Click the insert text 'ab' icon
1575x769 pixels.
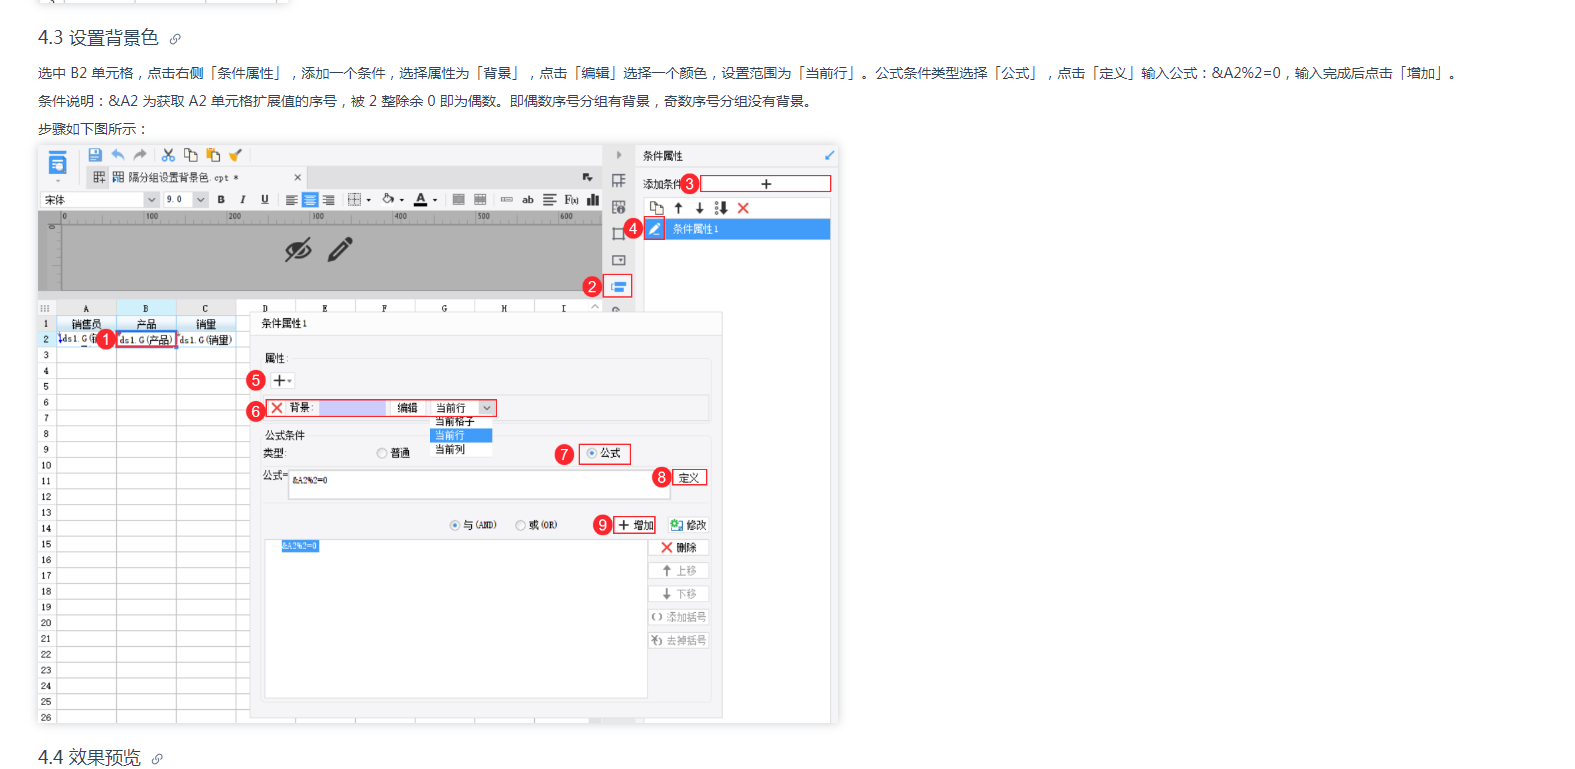pyautogui.click(x=528, y=200)
